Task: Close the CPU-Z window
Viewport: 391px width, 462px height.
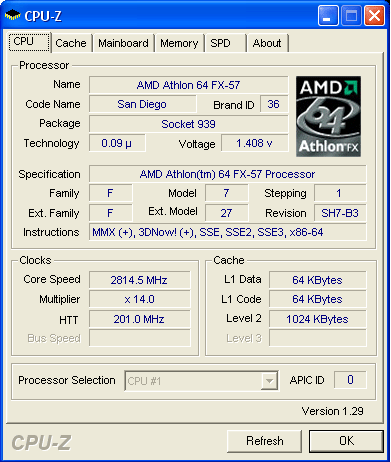Action: pyautogui.click(x=375, y=15)
